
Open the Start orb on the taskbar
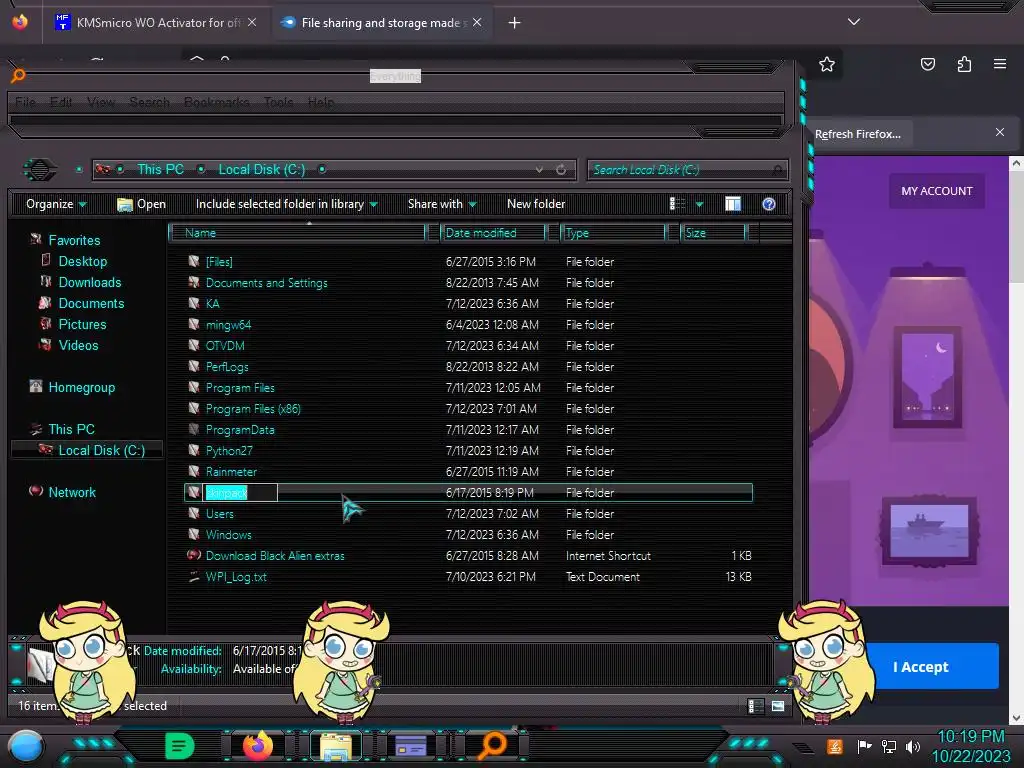(x=25, y=746)
